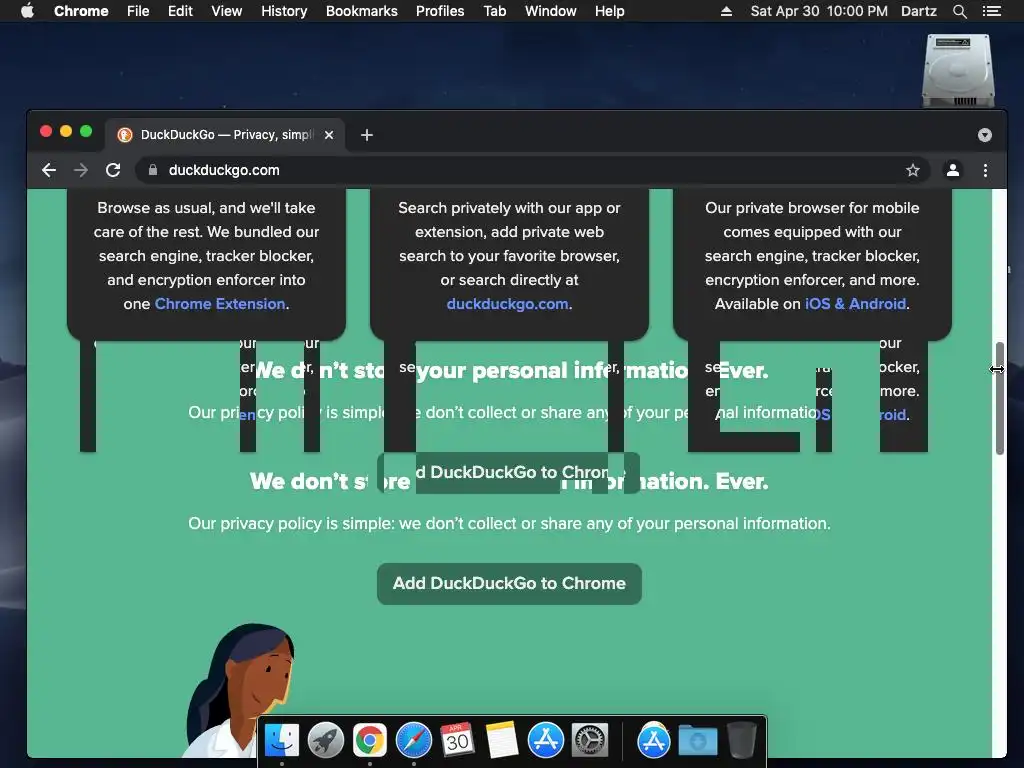The width and height of the screenshot is (1024, 768).
Task: Click the woman illustration on the page
Action: [x=239, y=690]
